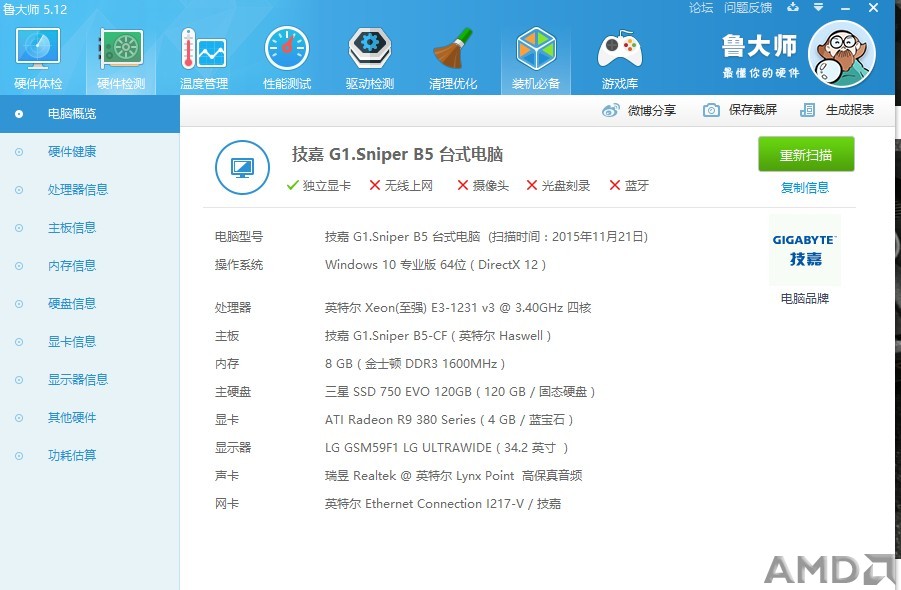Screen dimensions: 901x590
Task: Select 内存信息 in the sidebar
Action: (90, 265)
